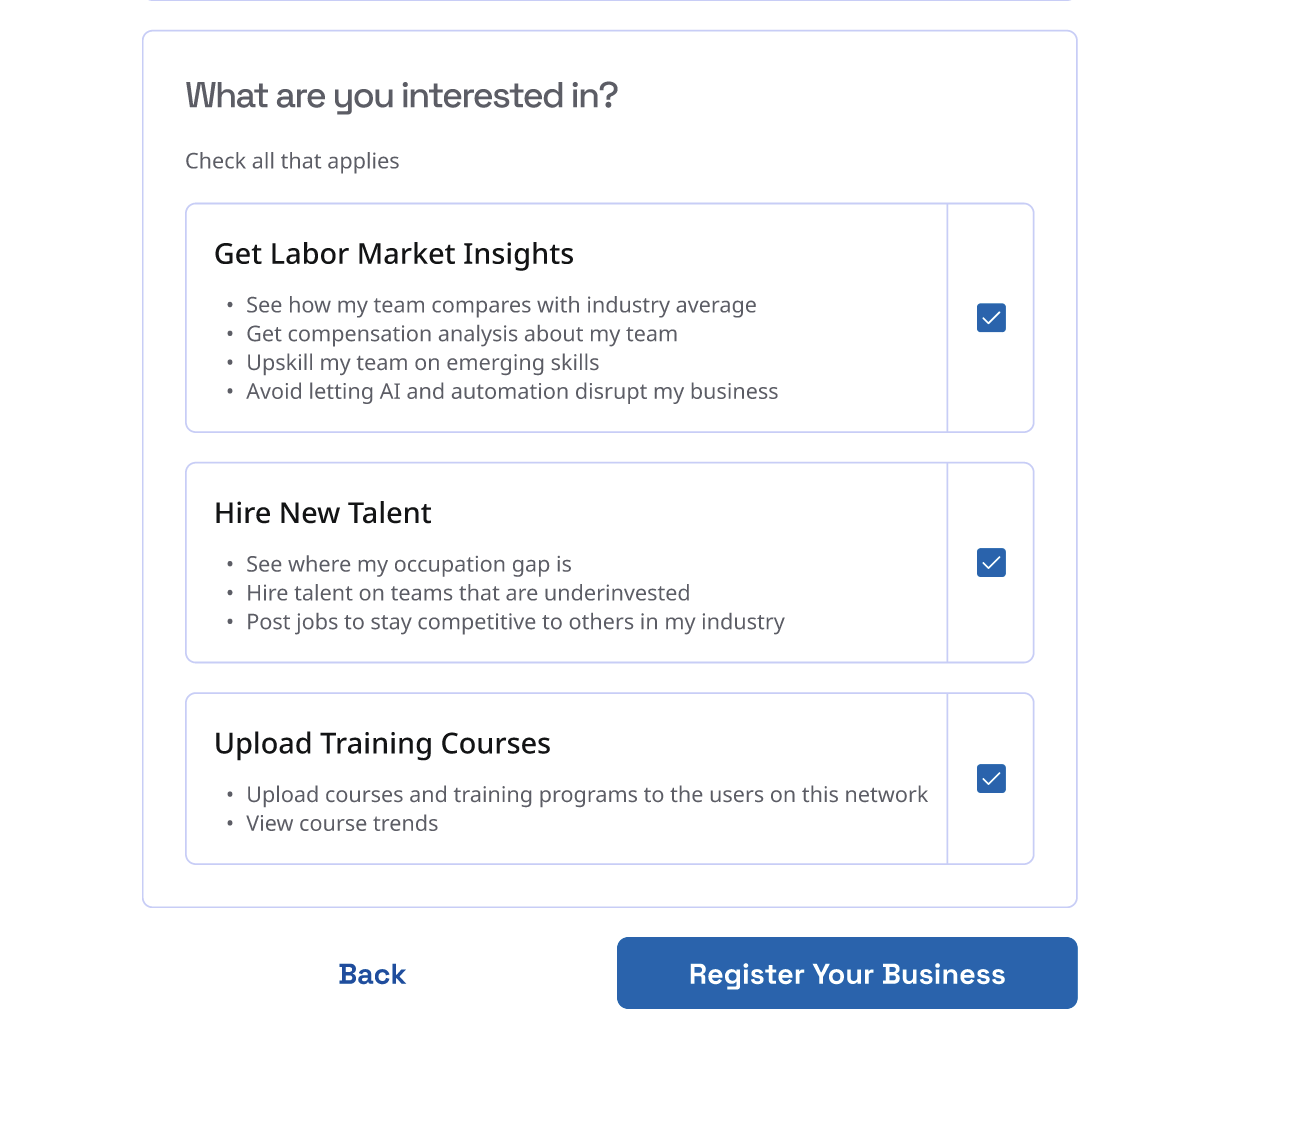The width and height of the screenshot is (1296, 1130).
Task: Click the "What are you interested in?" heading
Action: (401, 96)
